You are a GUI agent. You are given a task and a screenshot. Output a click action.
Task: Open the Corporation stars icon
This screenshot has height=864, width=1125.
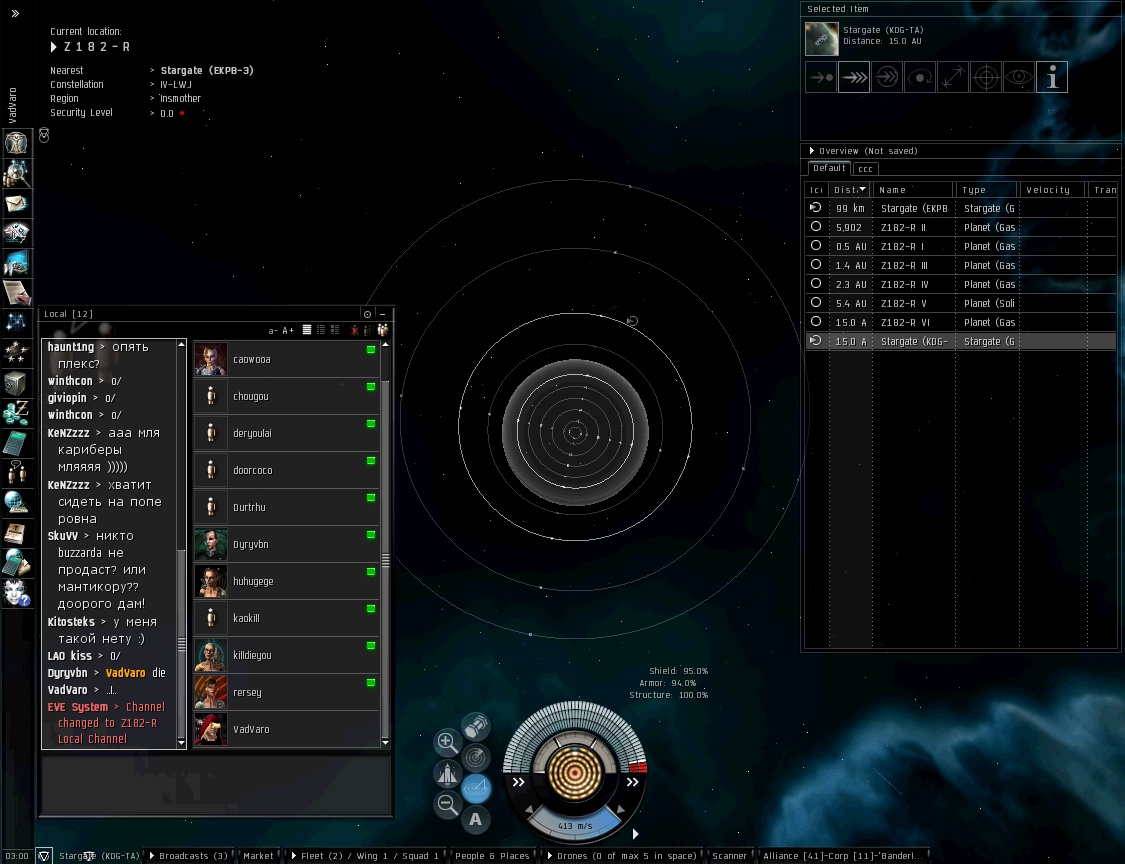coord(16,352)
